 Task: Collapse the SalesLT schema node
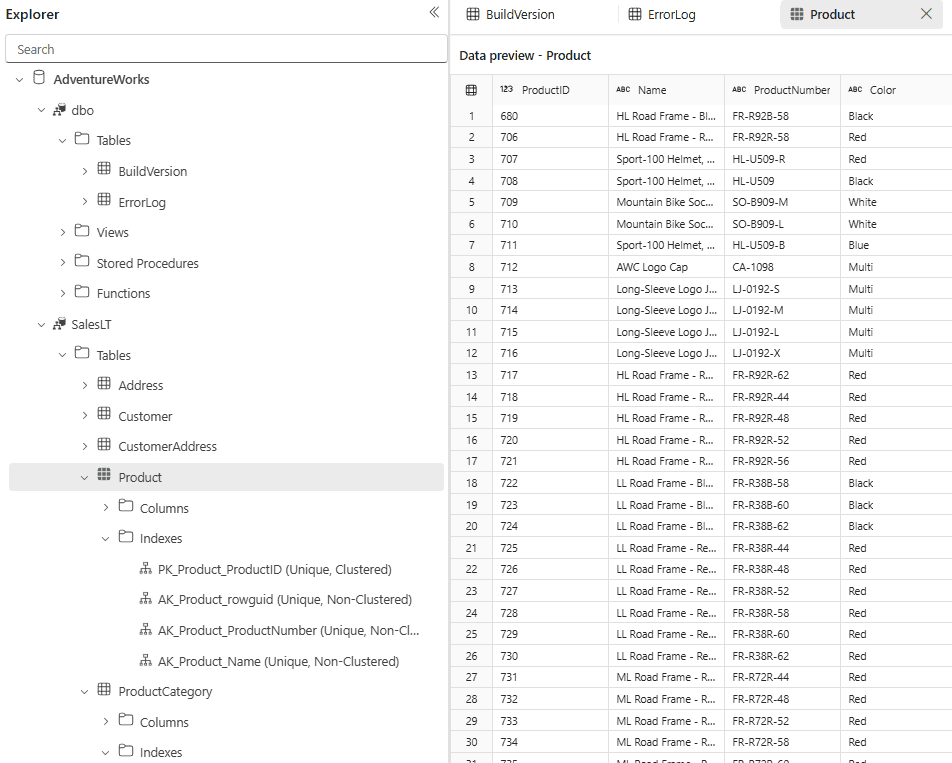click(x=41, y=325)
